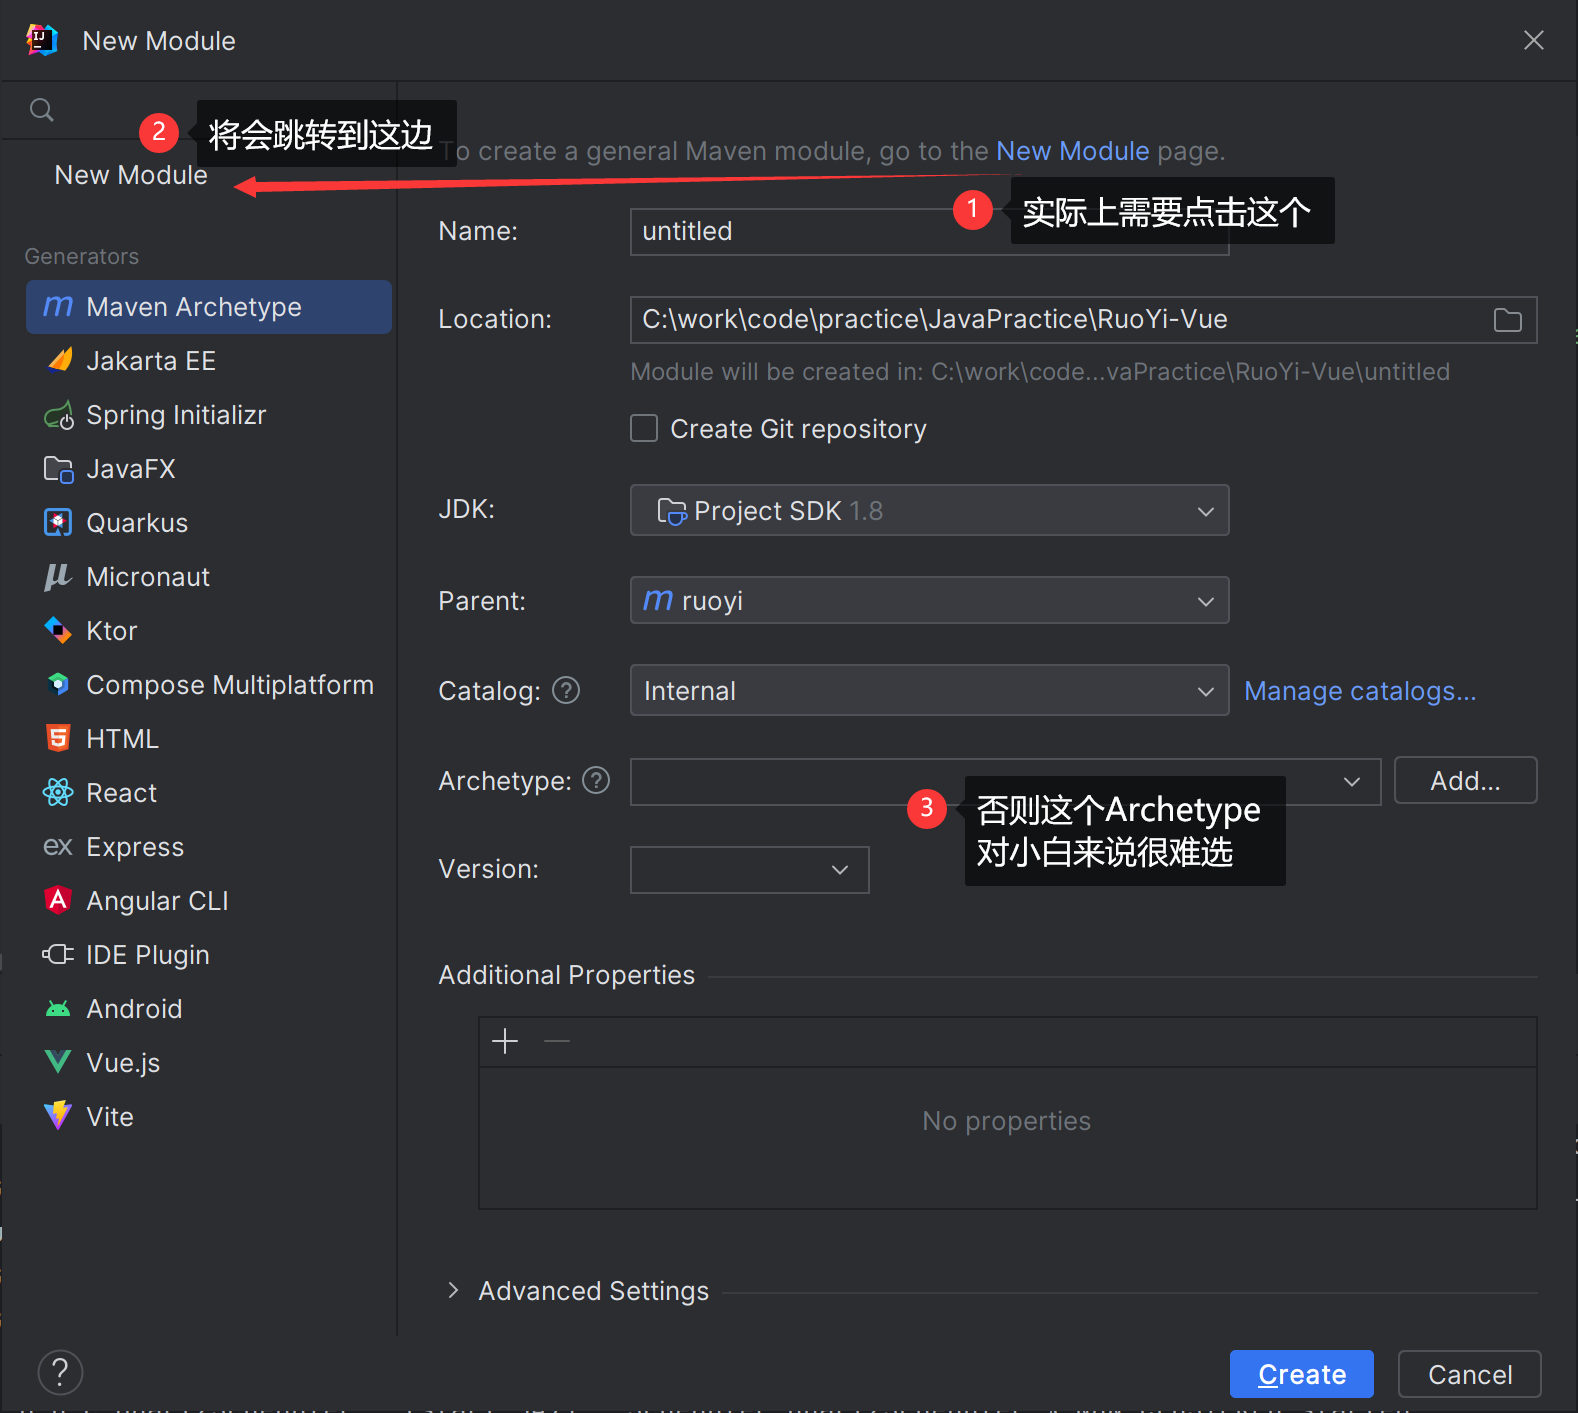Screen dimensions: 1578x1413
Task: Open folder browse icon in Location field
Action: click(1507, 320)
